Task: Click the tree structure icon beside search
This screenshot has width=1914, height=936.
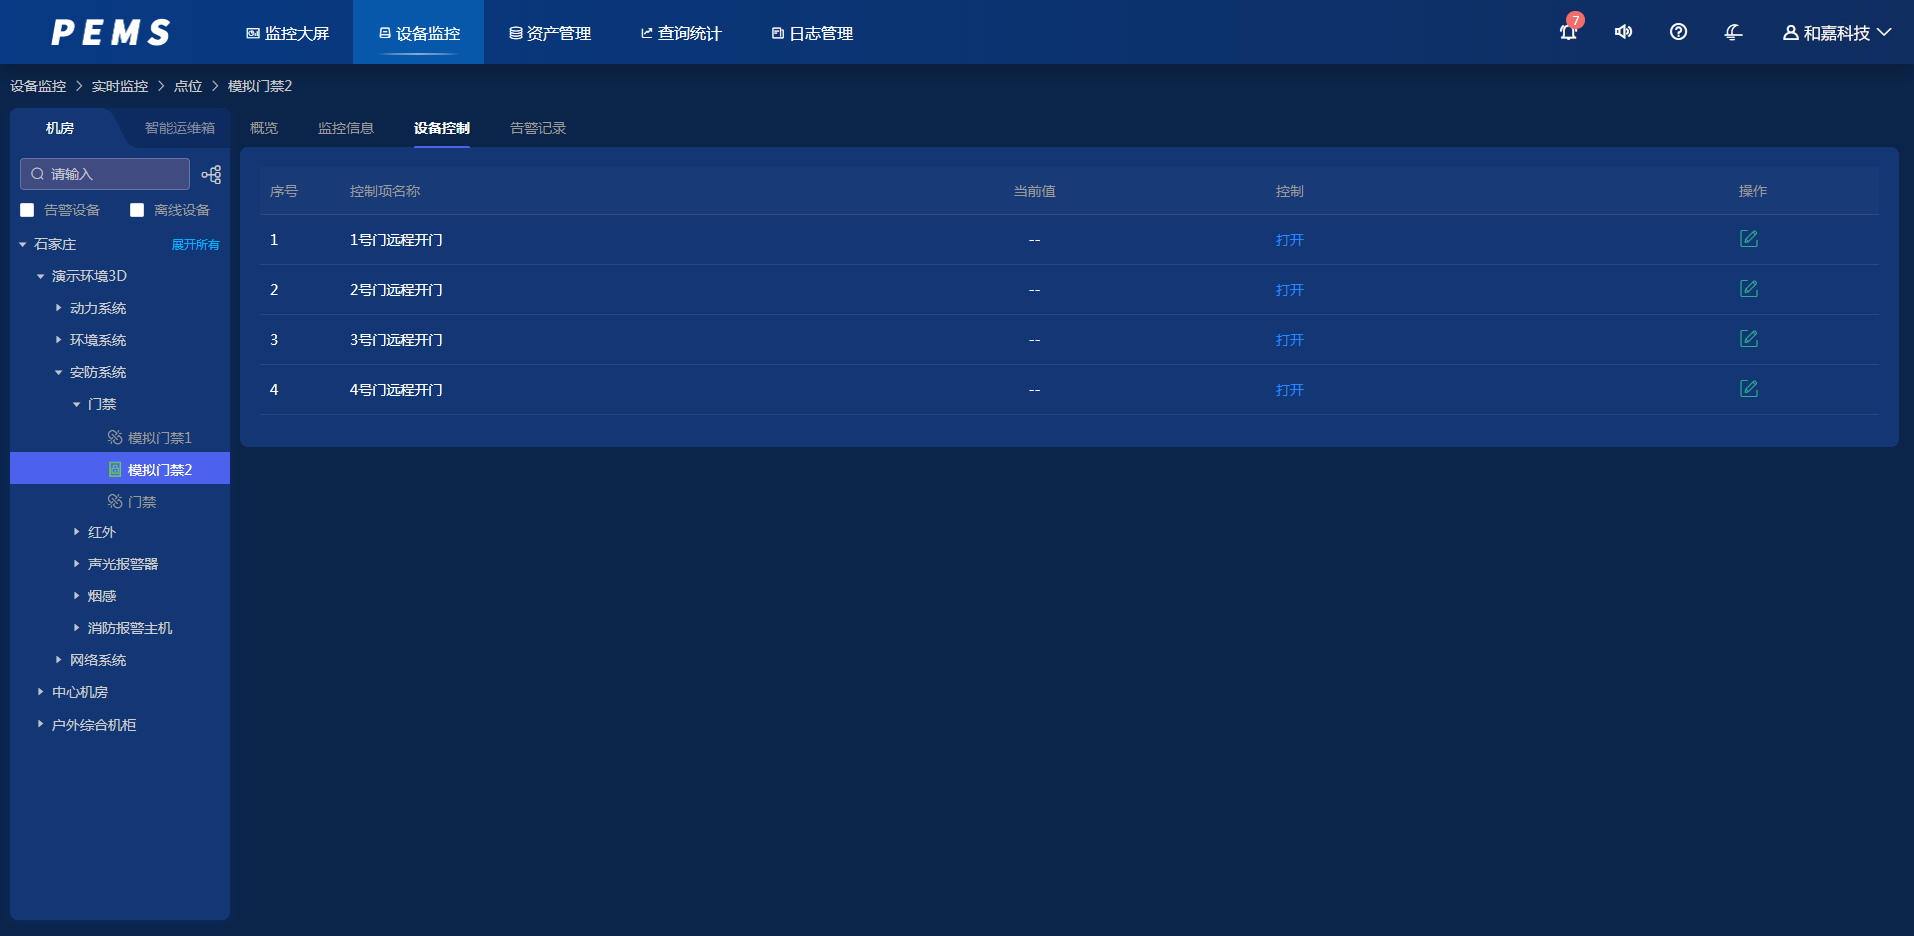Action: pyautogui.click(x=211, y=174)
